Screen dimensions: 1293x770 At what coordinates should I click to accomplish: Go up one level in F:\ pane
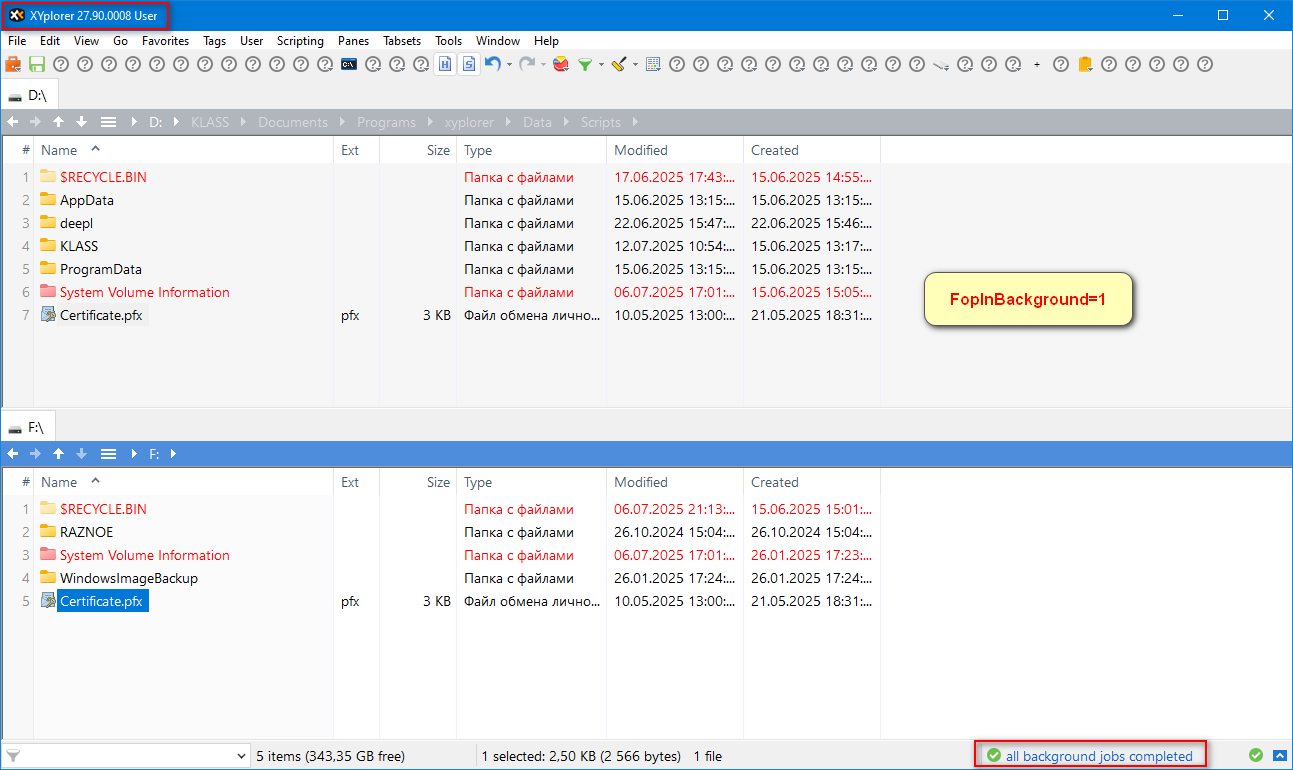point(58,453)
